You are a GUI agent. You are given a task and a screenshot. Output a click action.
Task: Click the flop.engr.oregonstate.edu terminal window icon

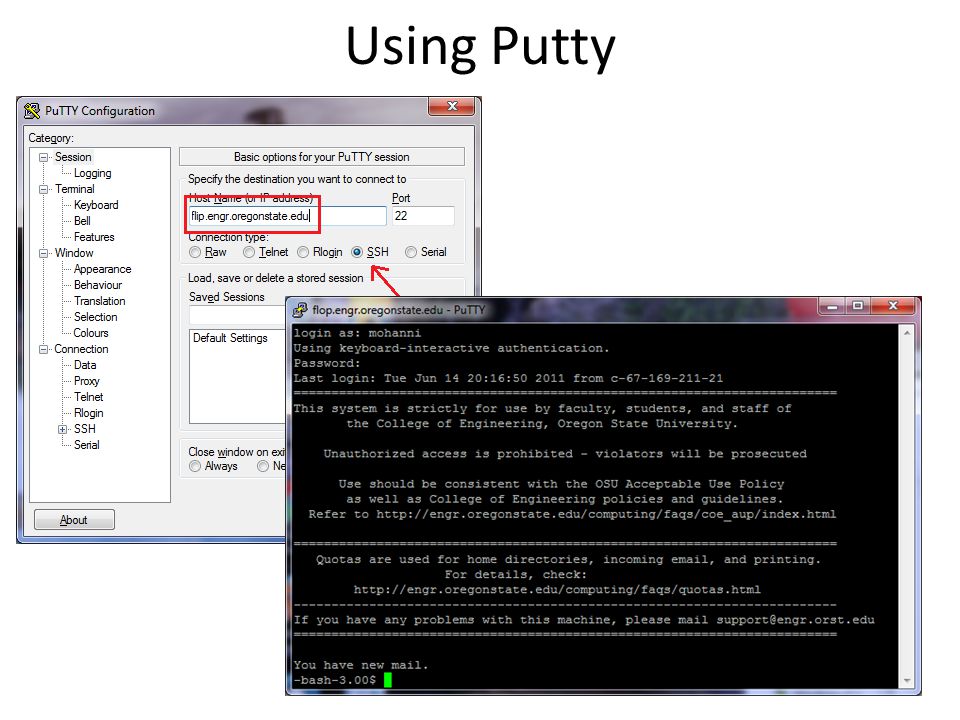point(300,310)
